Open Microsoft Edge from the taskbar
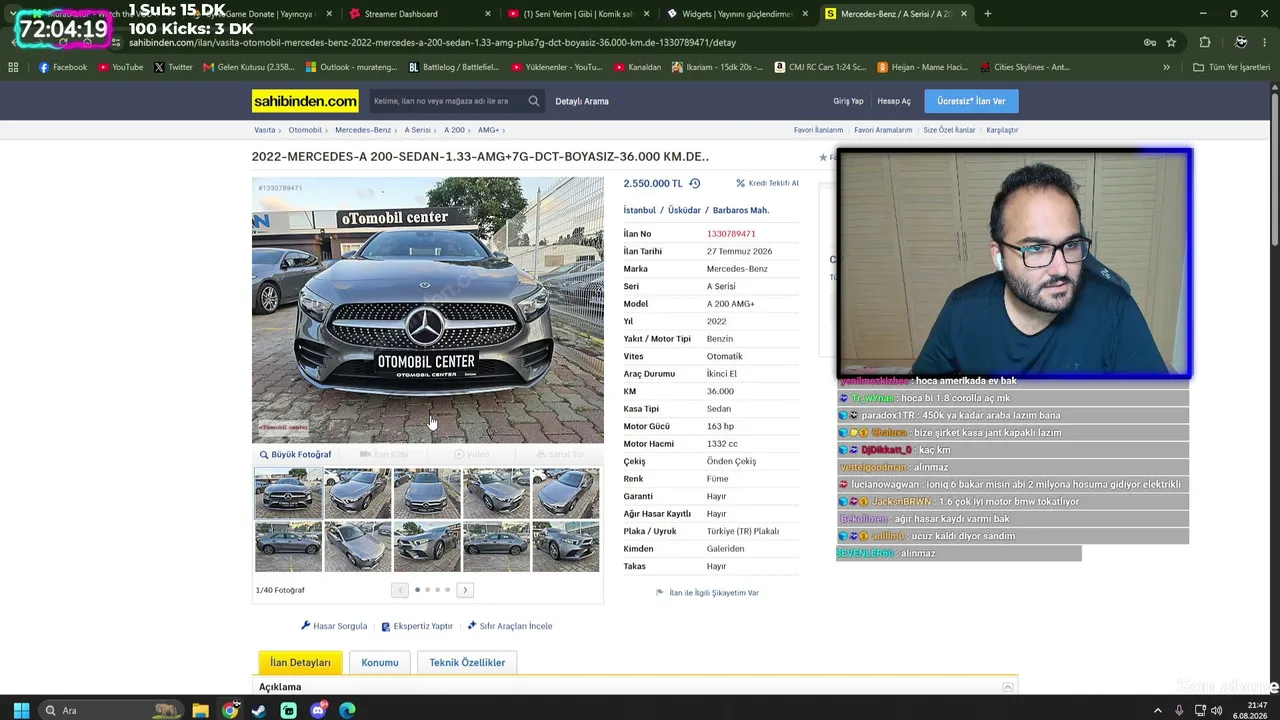The width and height of the screenshot is (1280, 720). point(347,710)
